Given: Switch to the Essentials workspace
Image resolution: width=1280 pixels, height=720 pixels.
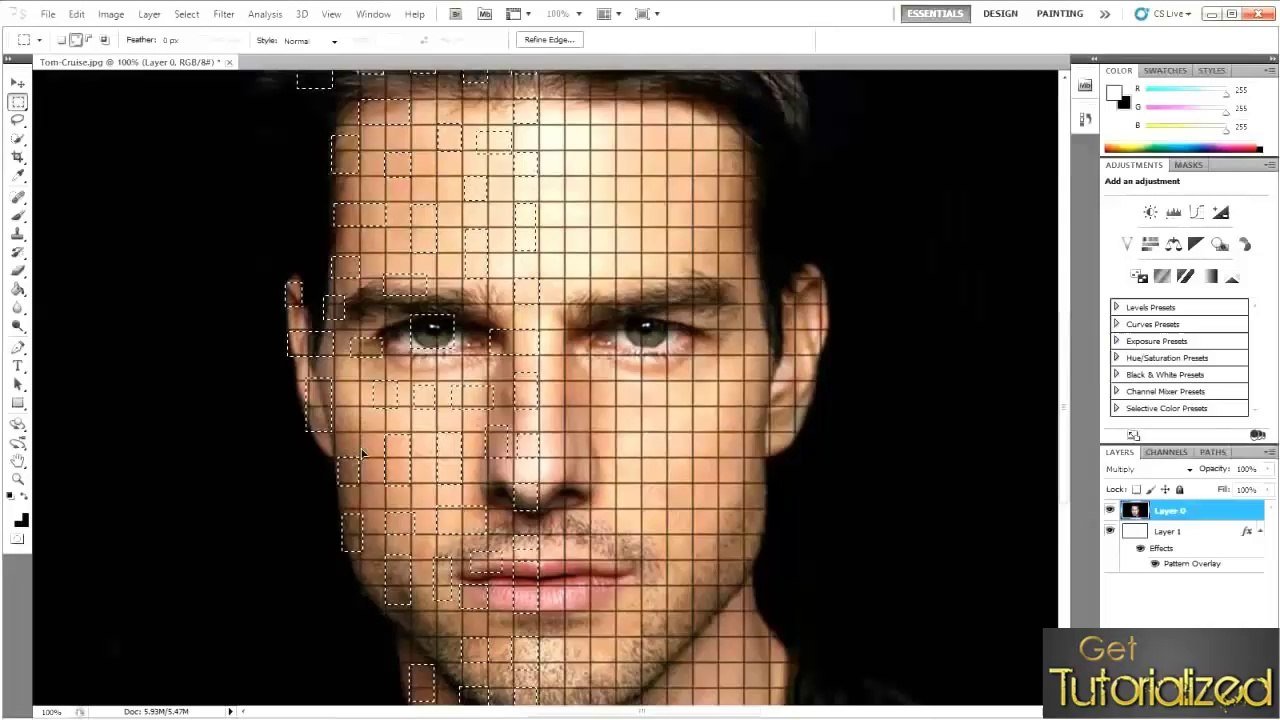Looking at the screenshot, I should point(935,14).
